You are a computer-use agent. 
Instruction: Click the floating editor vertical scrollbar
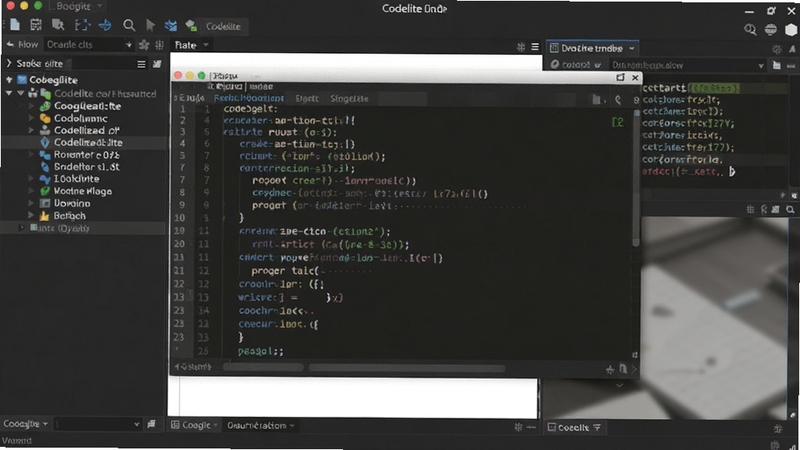coord(636,179)
